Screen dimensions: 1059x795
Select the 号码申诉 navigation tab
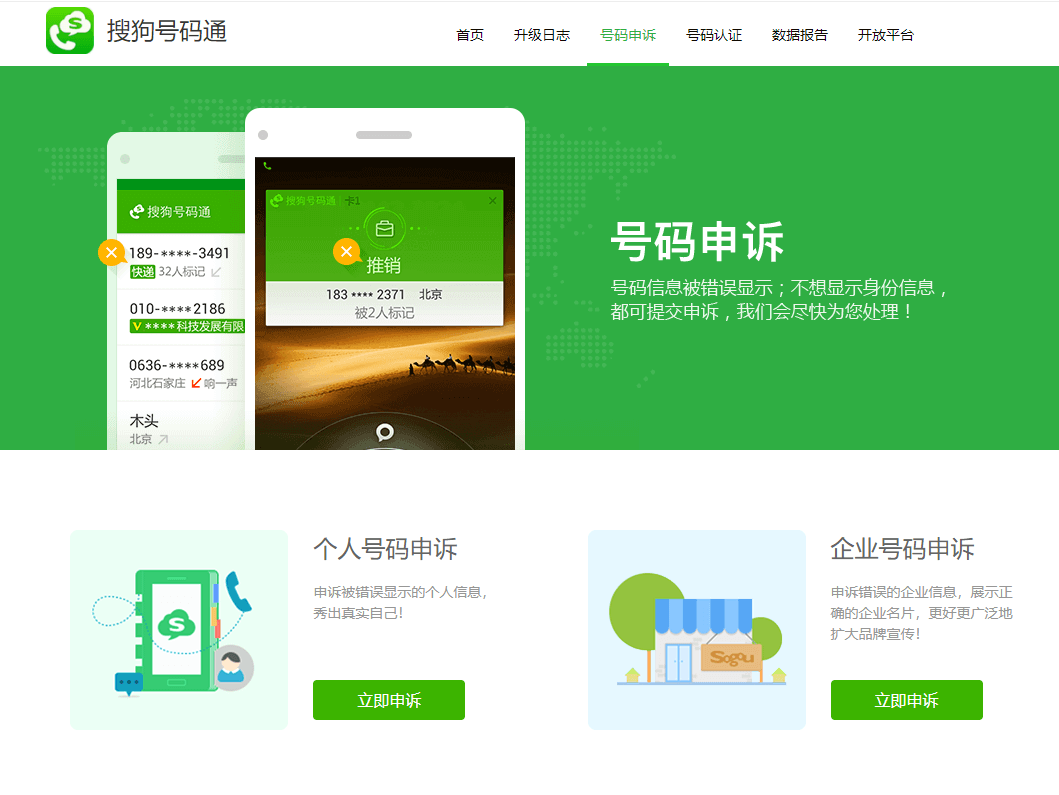pos(628,35)
